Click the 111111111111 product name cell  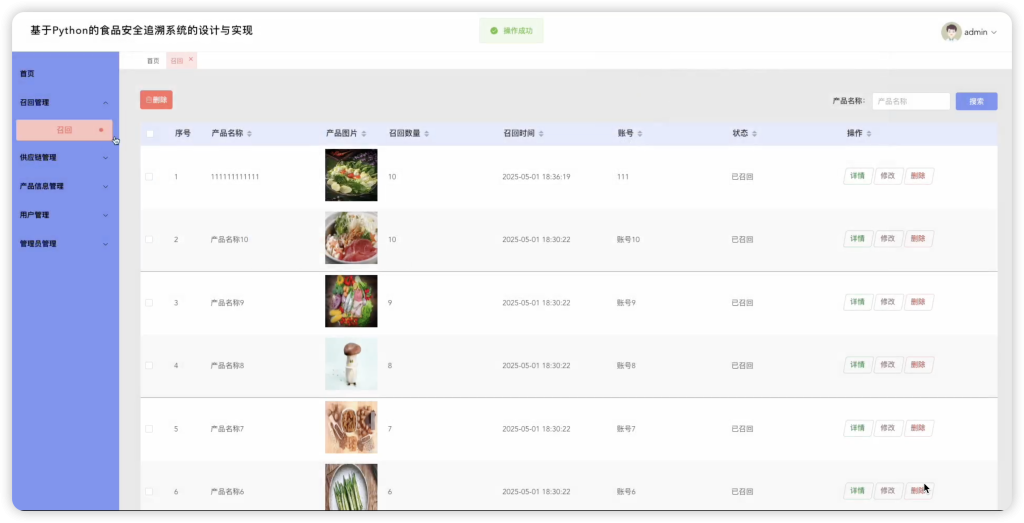coord(234,177)
